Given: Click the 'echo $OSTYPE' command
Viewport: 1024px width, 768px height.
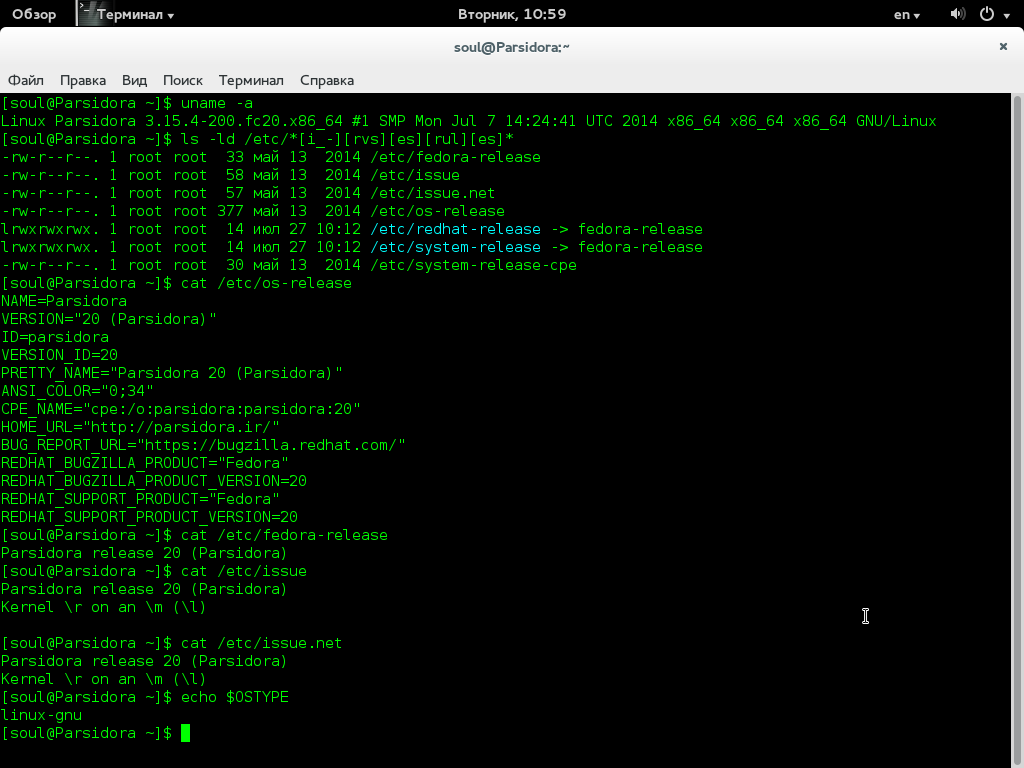Looking at the screenshot, I should coord(234,697).
